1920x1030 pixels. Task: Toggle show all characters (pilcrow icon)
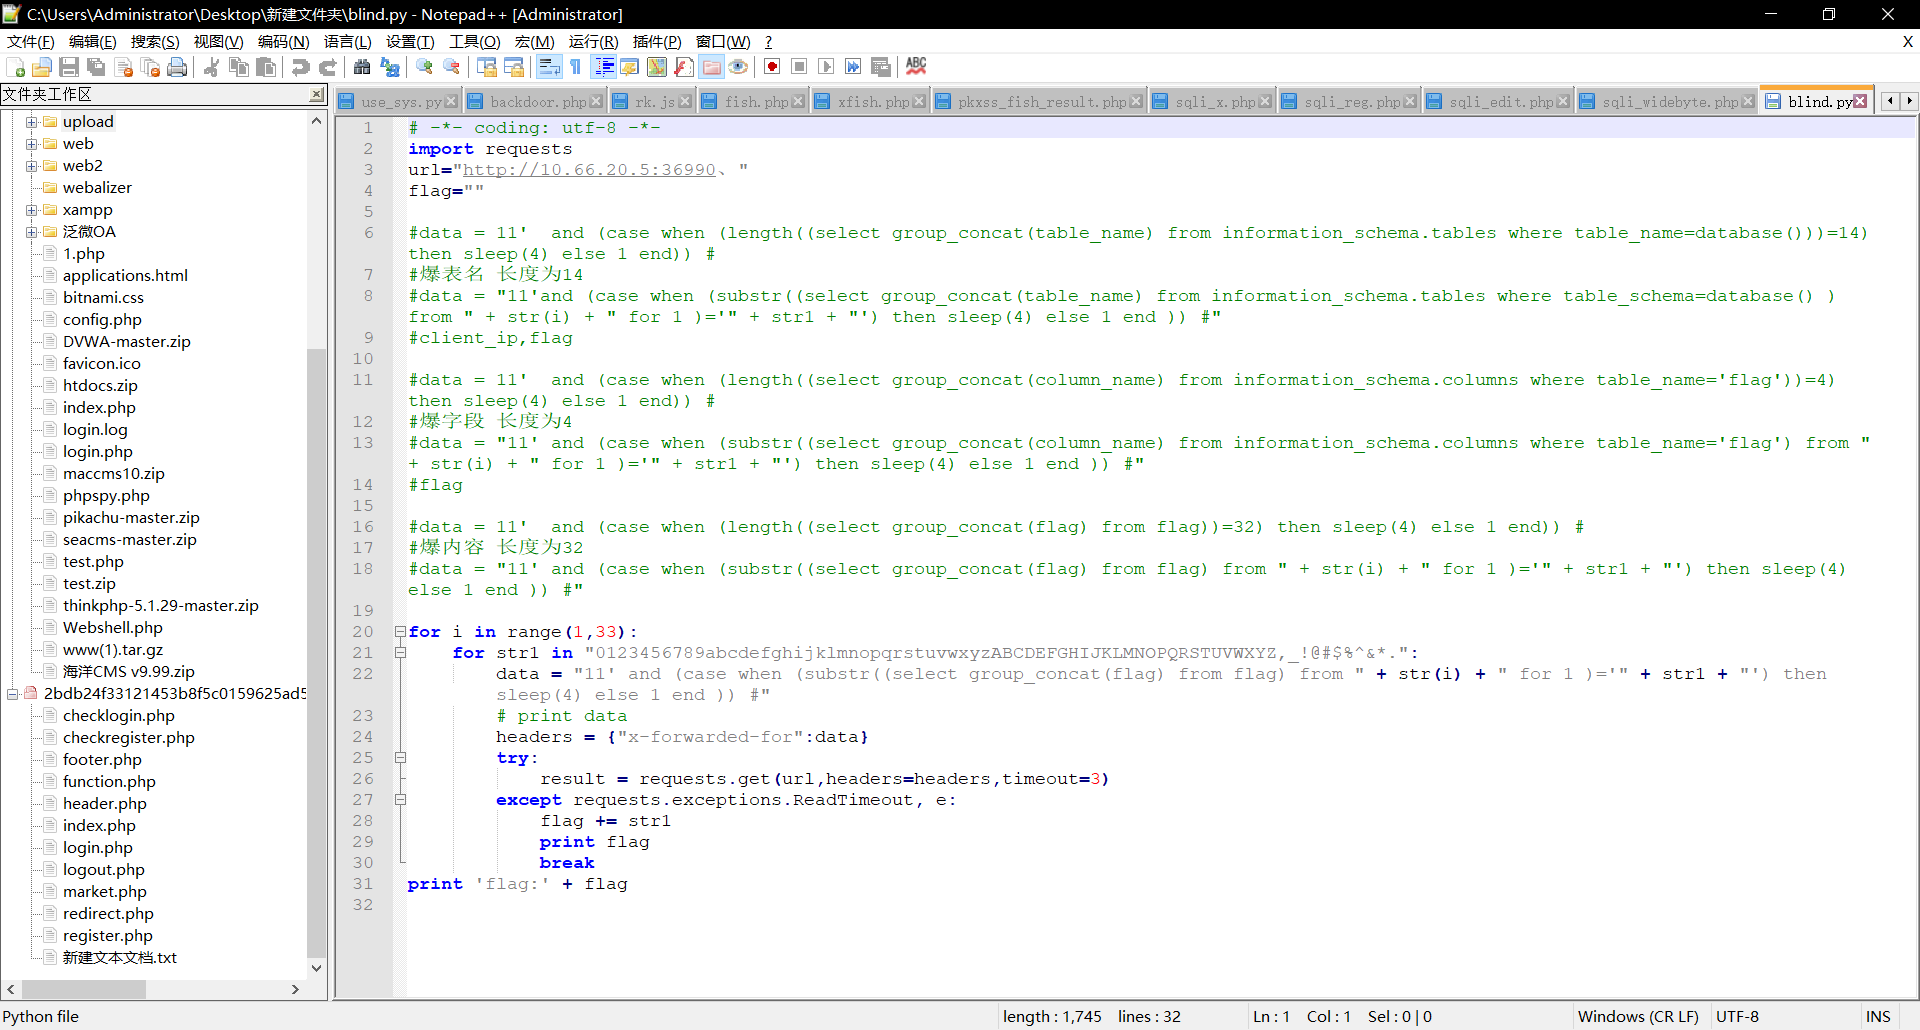576,67
